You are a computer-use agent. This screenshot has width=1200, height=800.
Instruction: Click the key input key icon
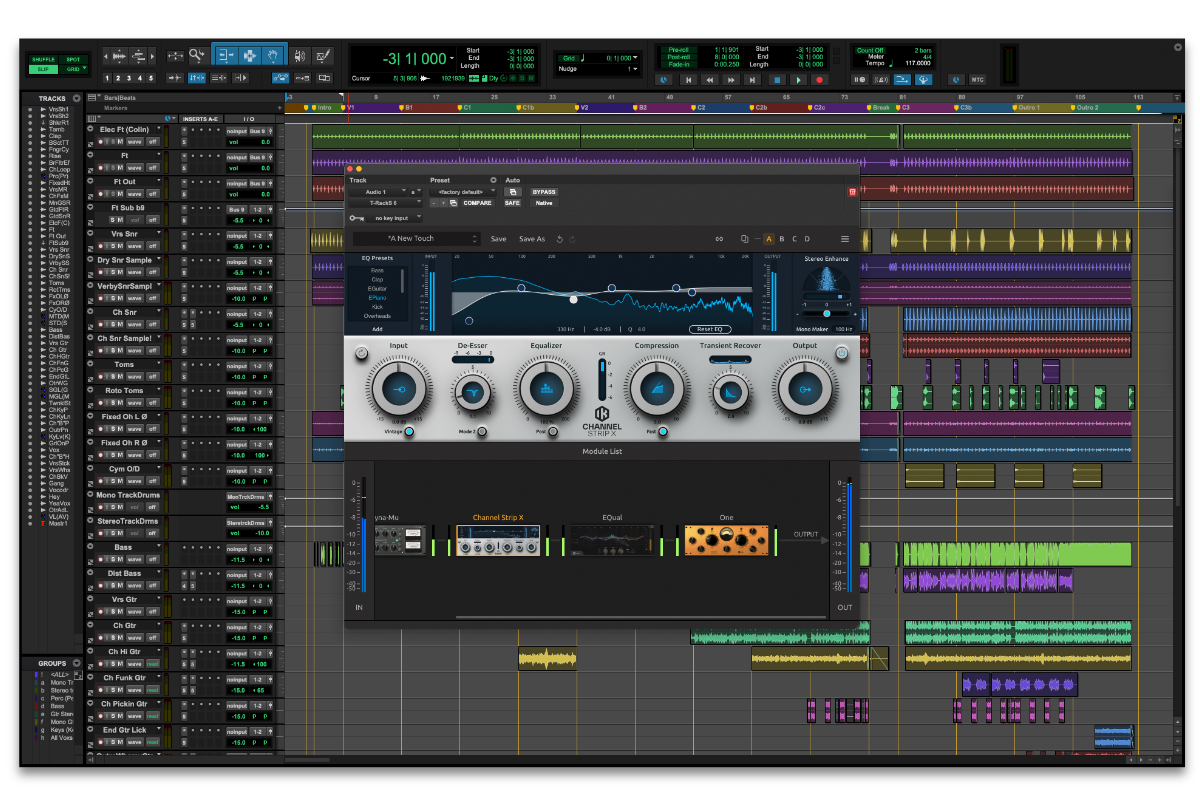356,217
